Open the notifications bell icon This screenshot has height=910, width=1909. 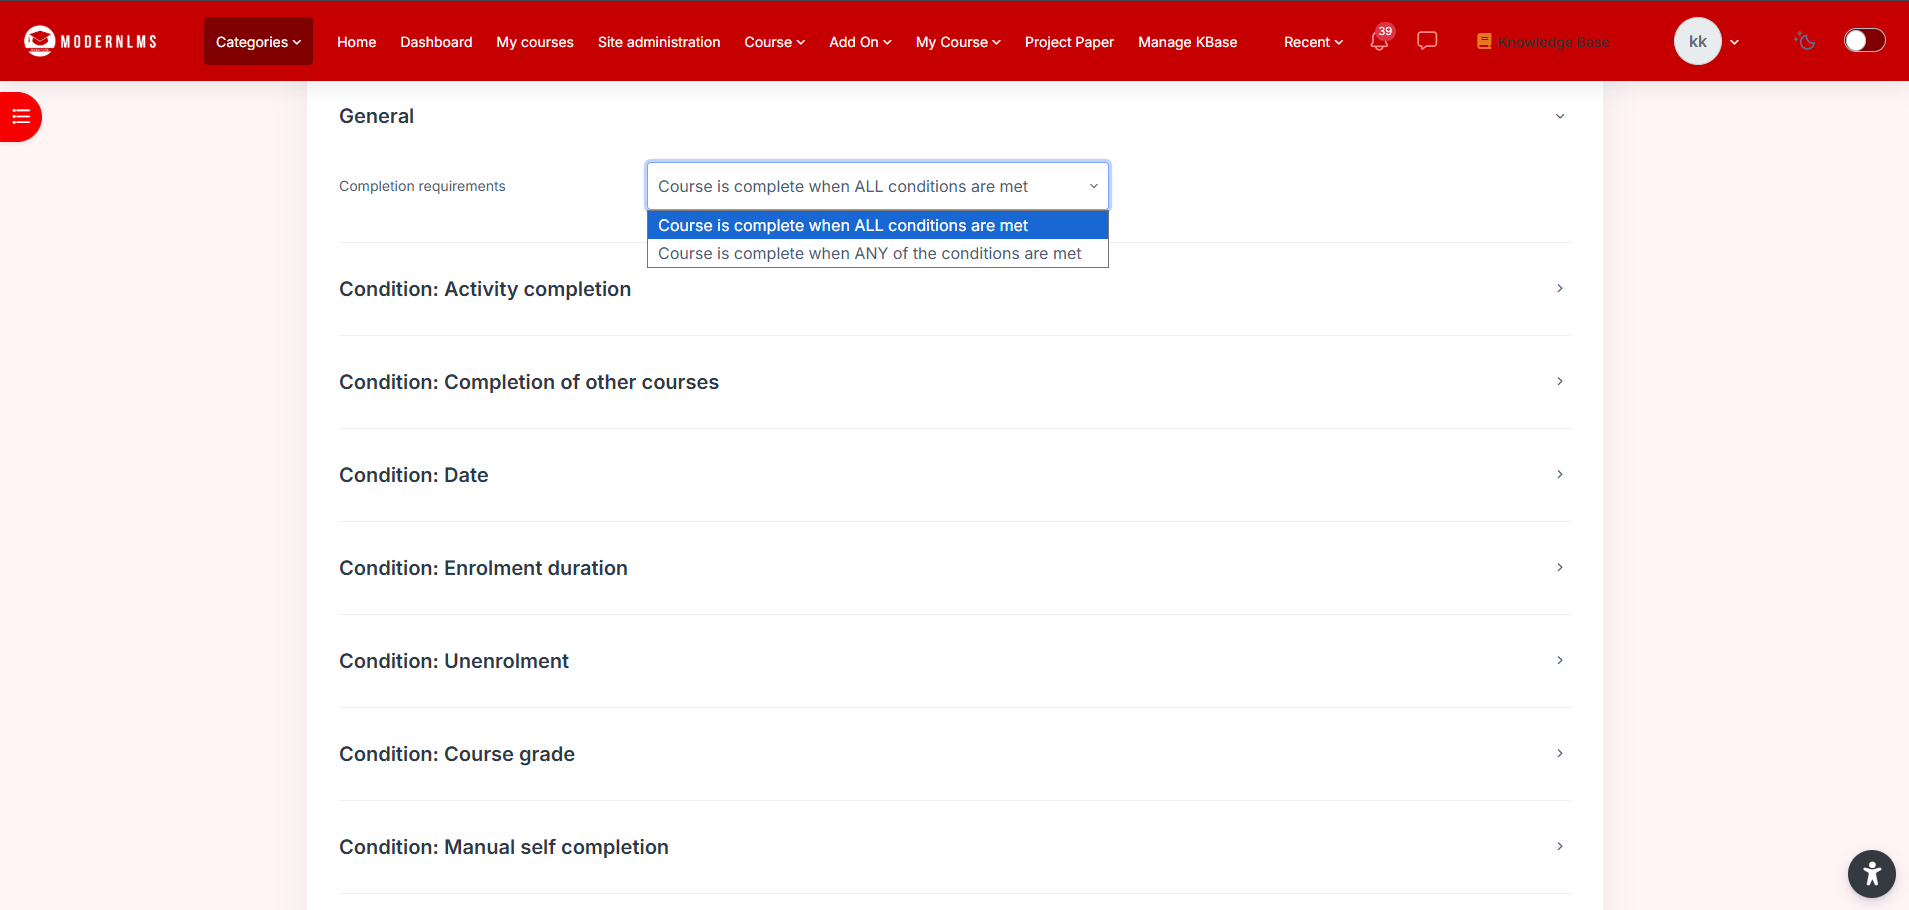(1379, 42)
